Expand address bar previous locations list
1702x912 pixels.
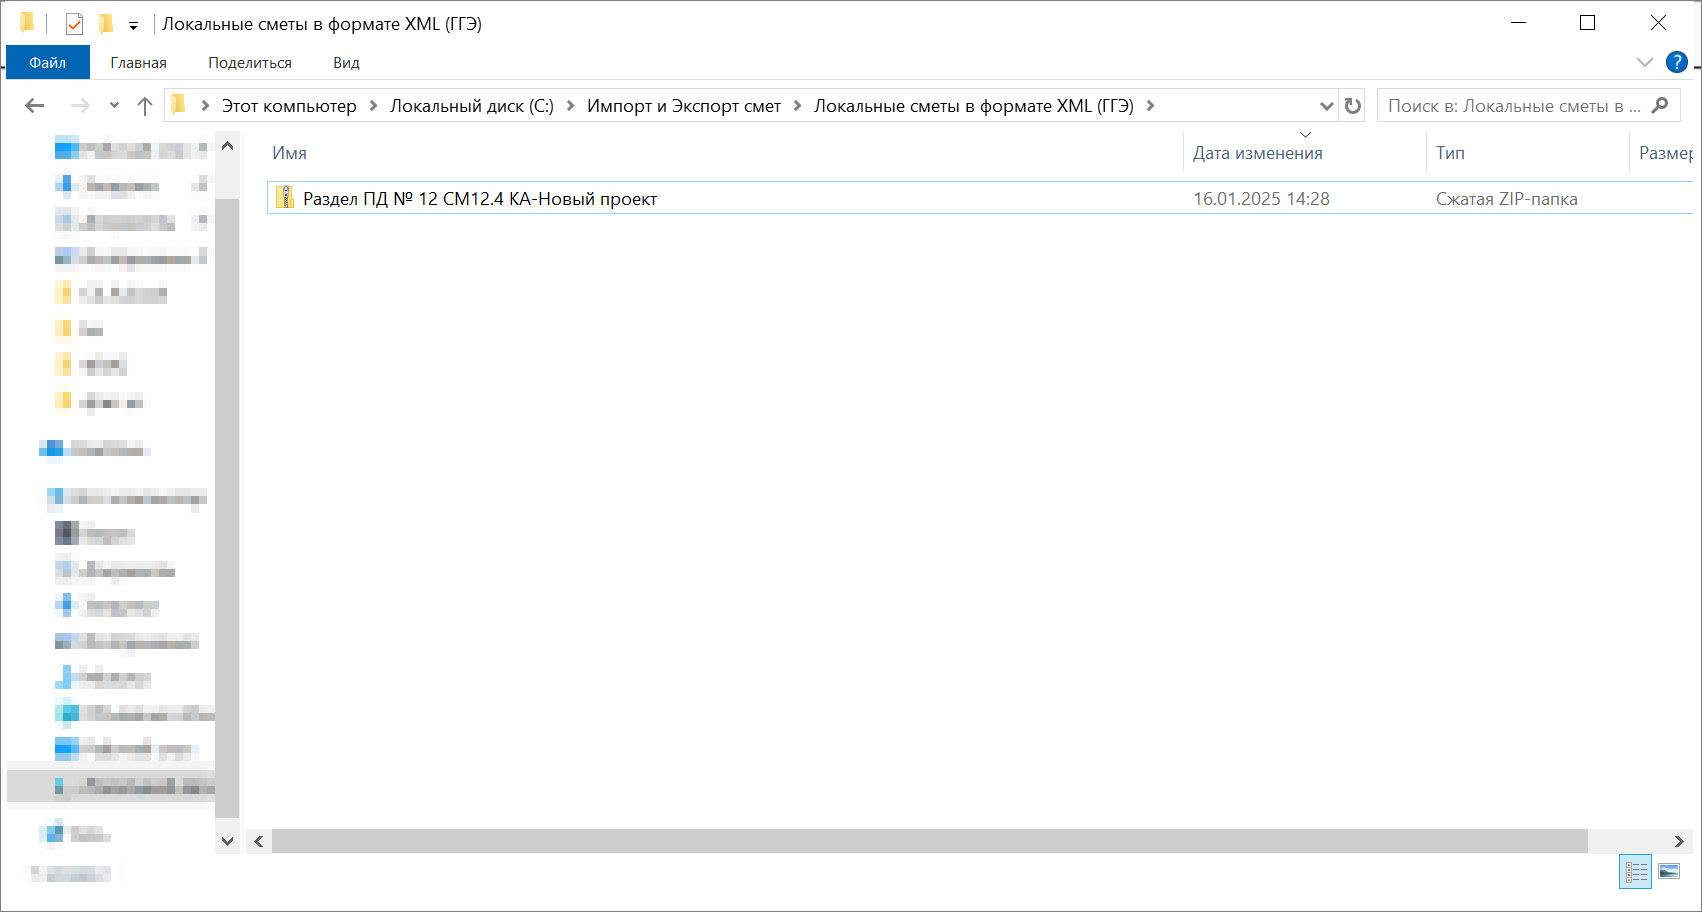(x=1326, y=106)
